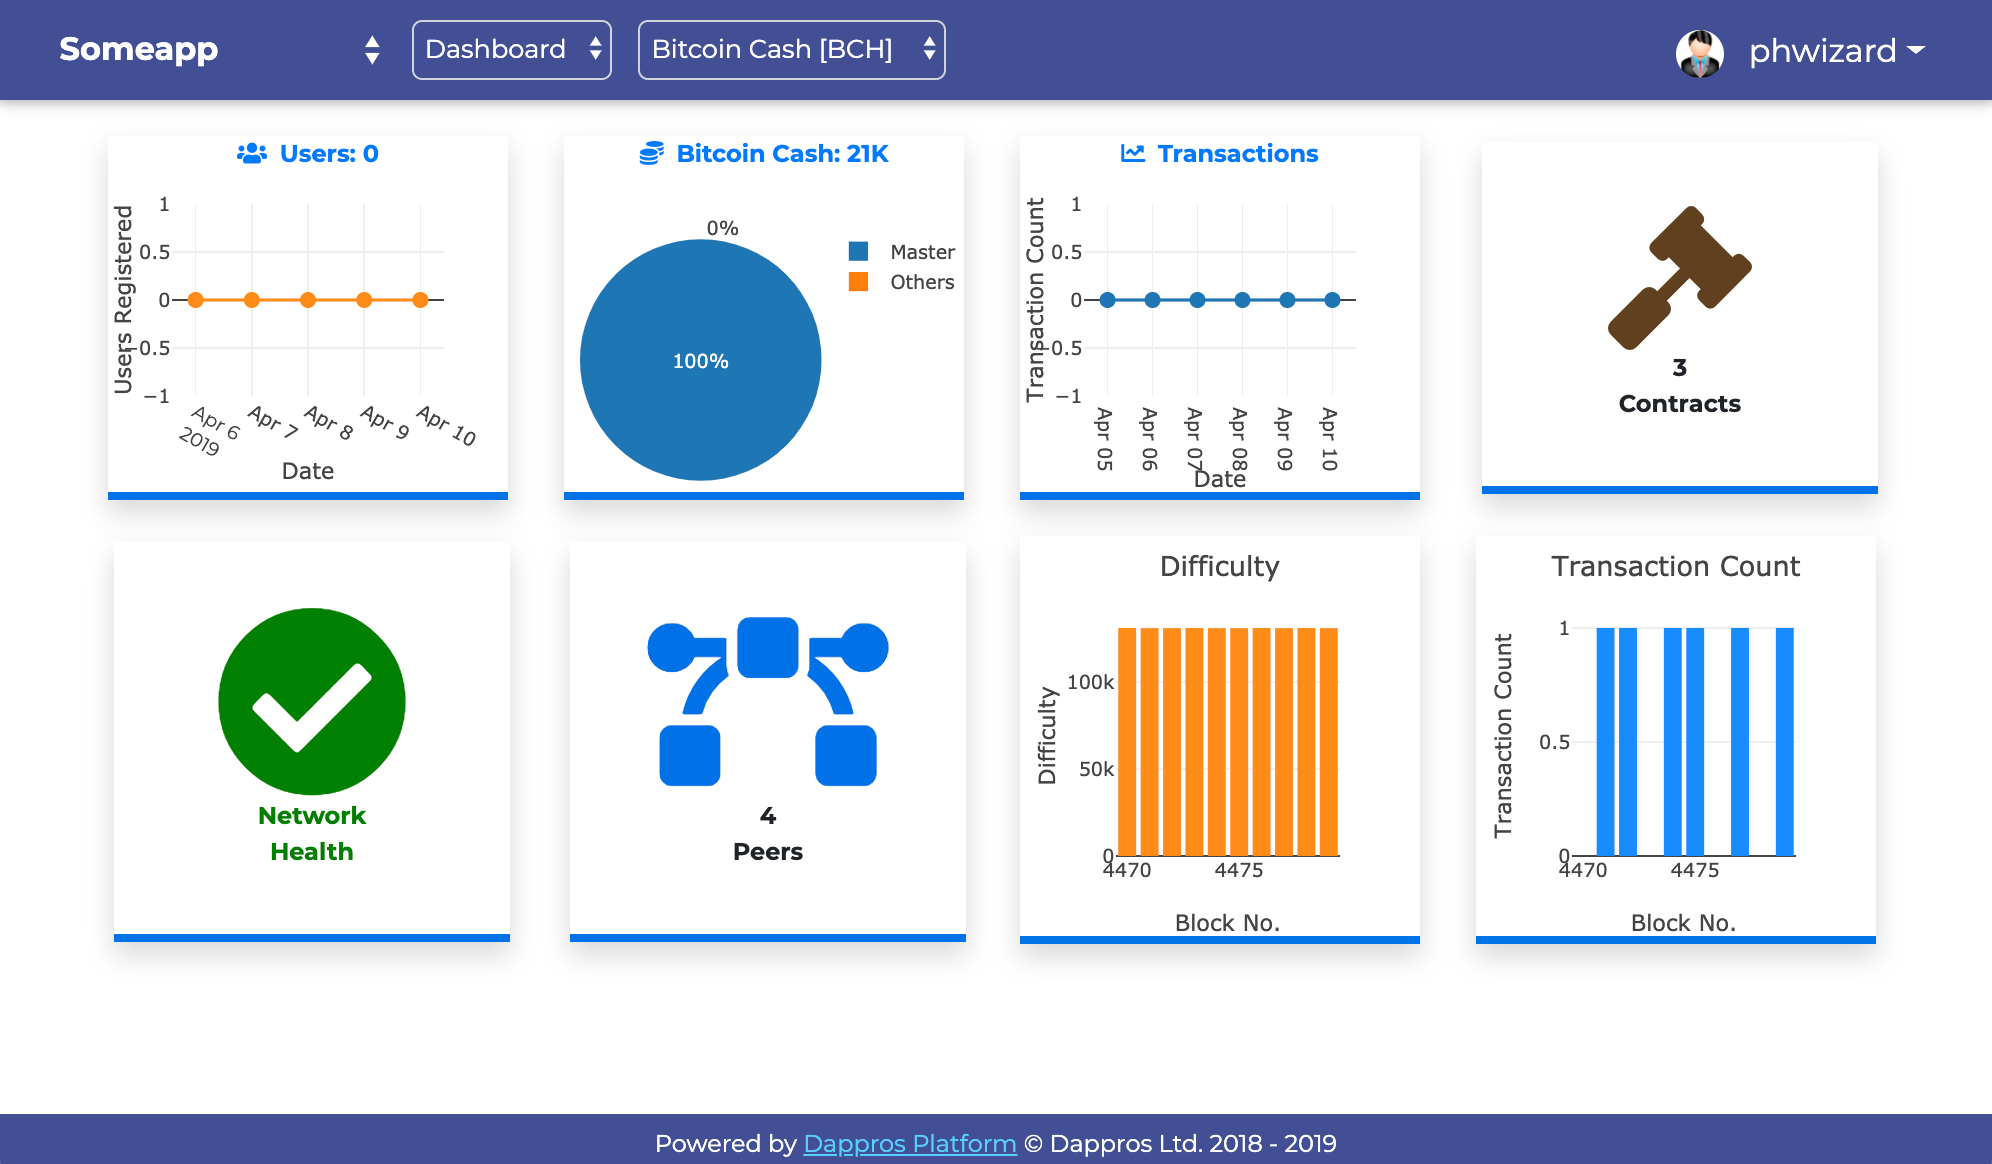1992x1164 pixels.
Task: Click the coins icon next to Bitcoin Cash
Action: tap(652, 153)
